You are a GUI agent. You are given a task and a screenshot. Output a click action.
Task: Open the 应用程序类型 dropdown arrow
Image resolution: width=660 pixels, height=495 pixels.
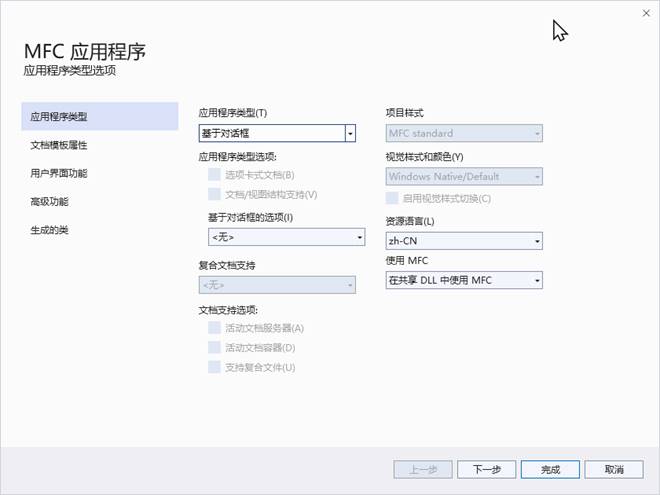coord(350,133)
